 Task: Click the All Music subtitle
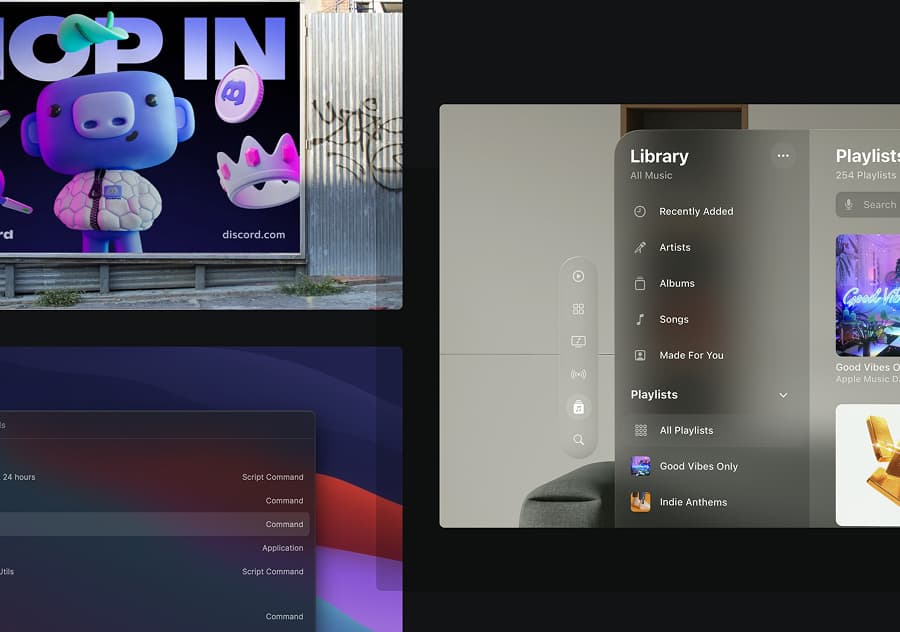click(651, 176)
